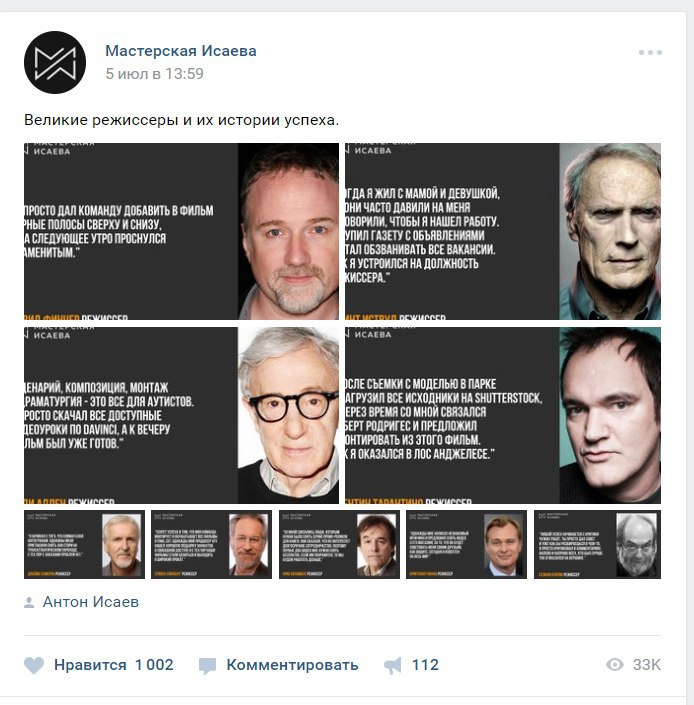Open the photo mentioning Shutterstock

point(503,415)
